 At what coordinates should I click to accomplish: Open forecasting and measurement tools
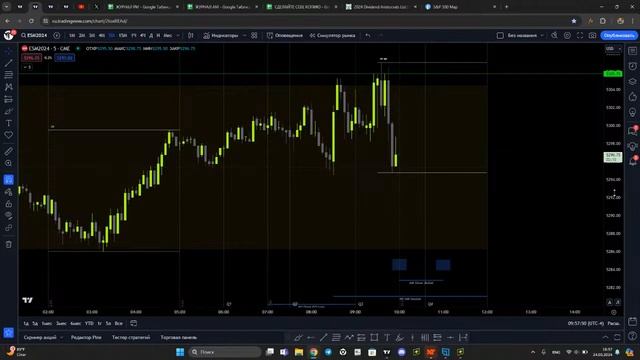pyautogui.click(x=9, y=99)
